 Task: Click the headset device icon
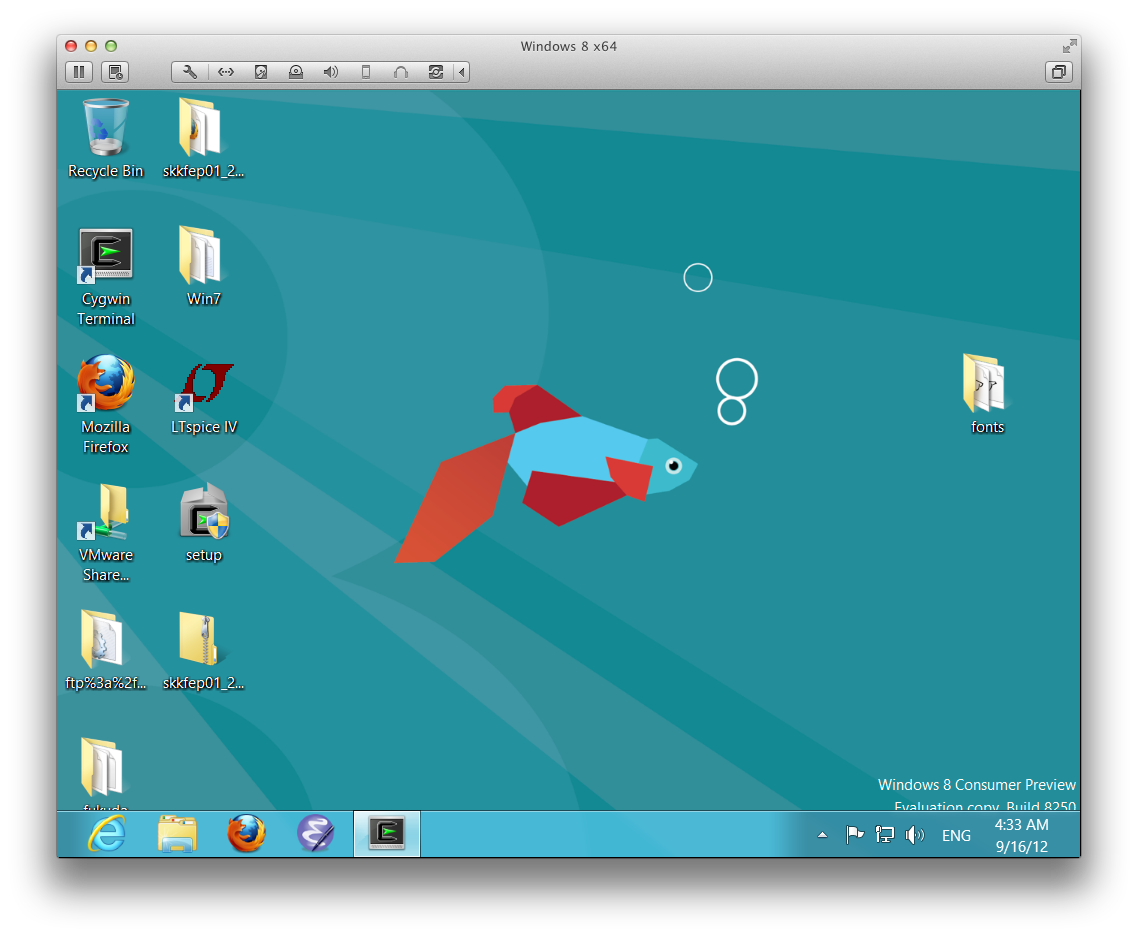[x=401, y=72]
